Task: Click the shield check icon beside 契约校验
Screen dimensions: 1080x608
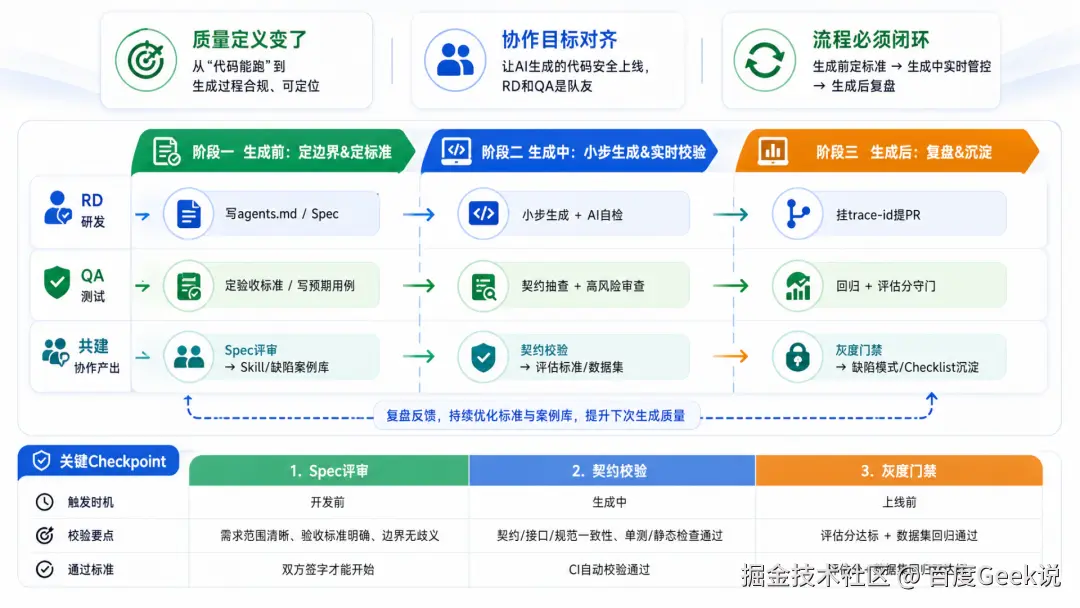Action: click(x=483, y=357)
